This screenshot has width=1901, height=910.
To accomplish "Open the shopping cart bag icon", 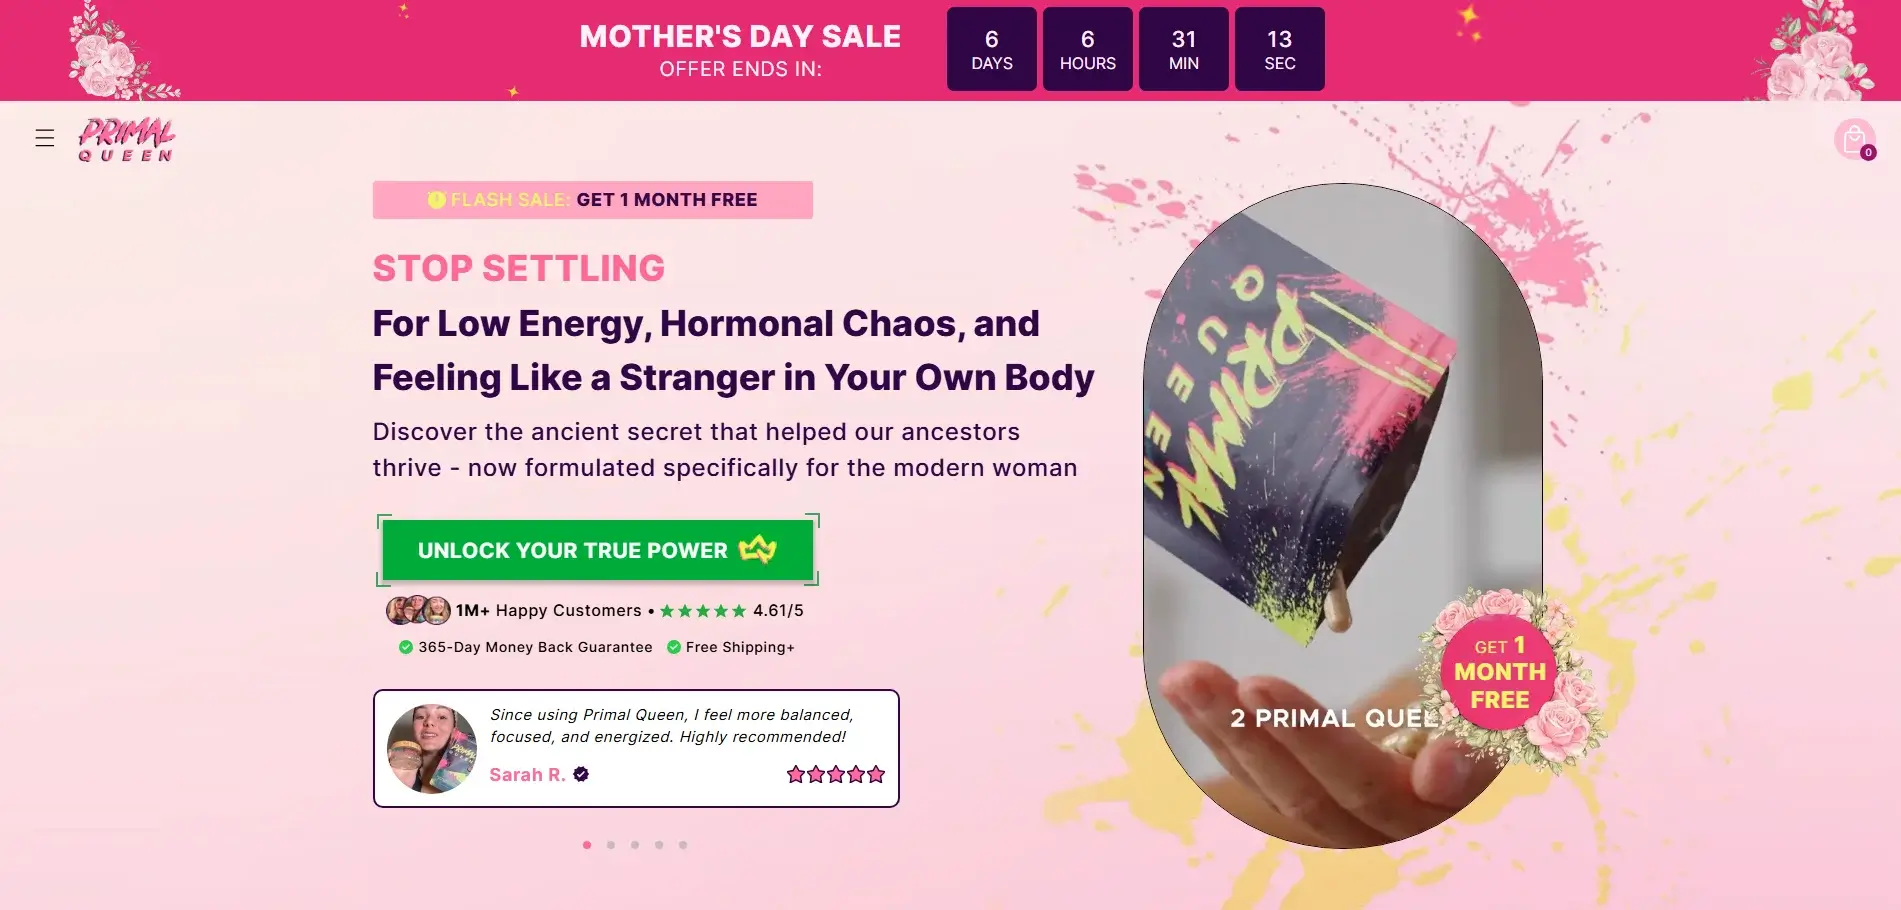I will coord(1854,139).
